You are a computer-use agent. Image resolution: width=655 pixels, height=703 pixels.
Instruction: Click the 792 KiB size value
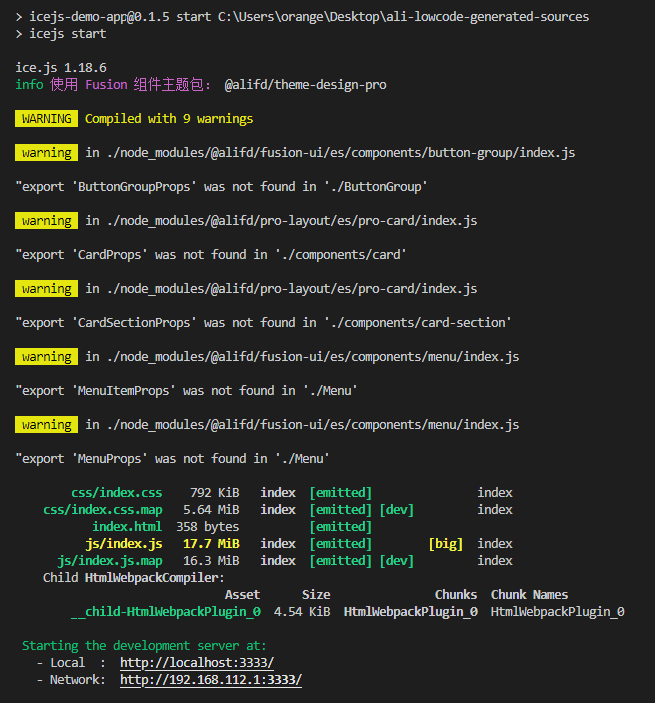point(215,493)
